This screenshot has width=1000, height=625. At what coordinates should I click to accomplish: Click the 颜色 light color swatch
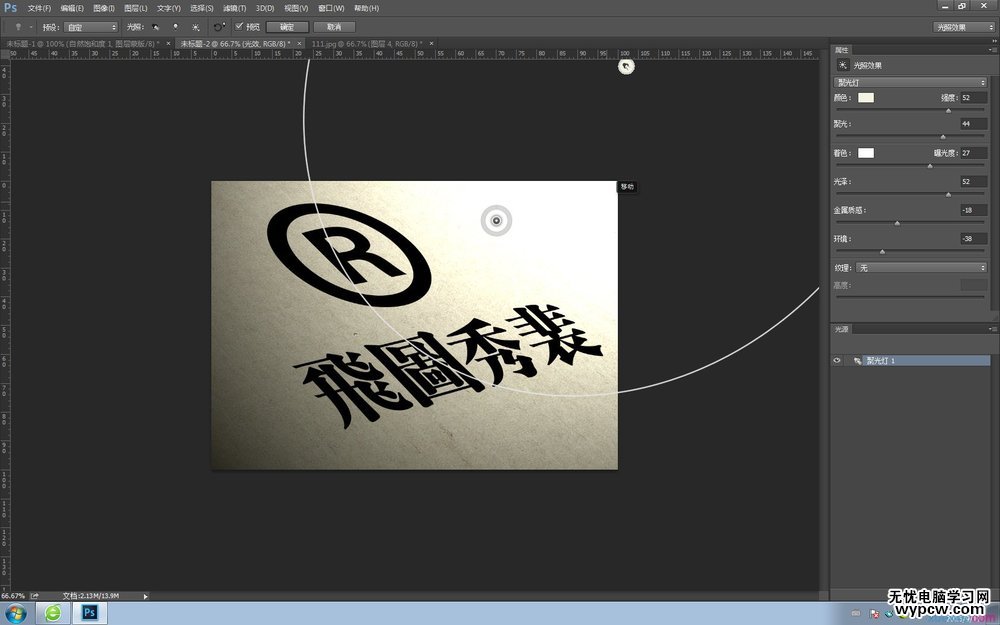click(865, 98)
